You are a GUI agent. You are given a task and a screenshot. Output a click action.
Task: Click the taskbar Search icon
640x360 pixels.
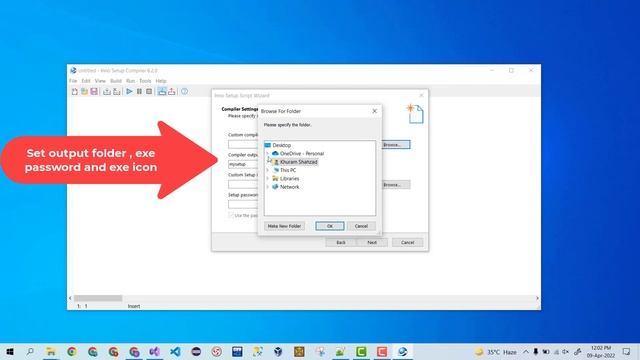coord(30,352)
